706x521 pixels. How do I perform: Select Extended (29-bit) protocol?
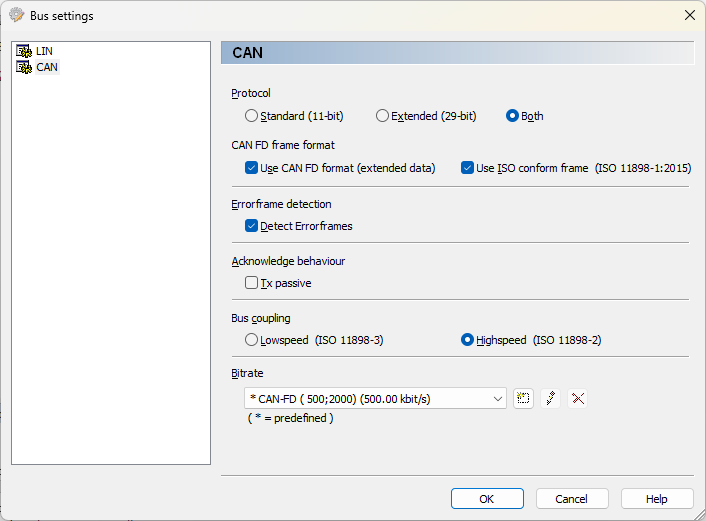click(383, 116)
